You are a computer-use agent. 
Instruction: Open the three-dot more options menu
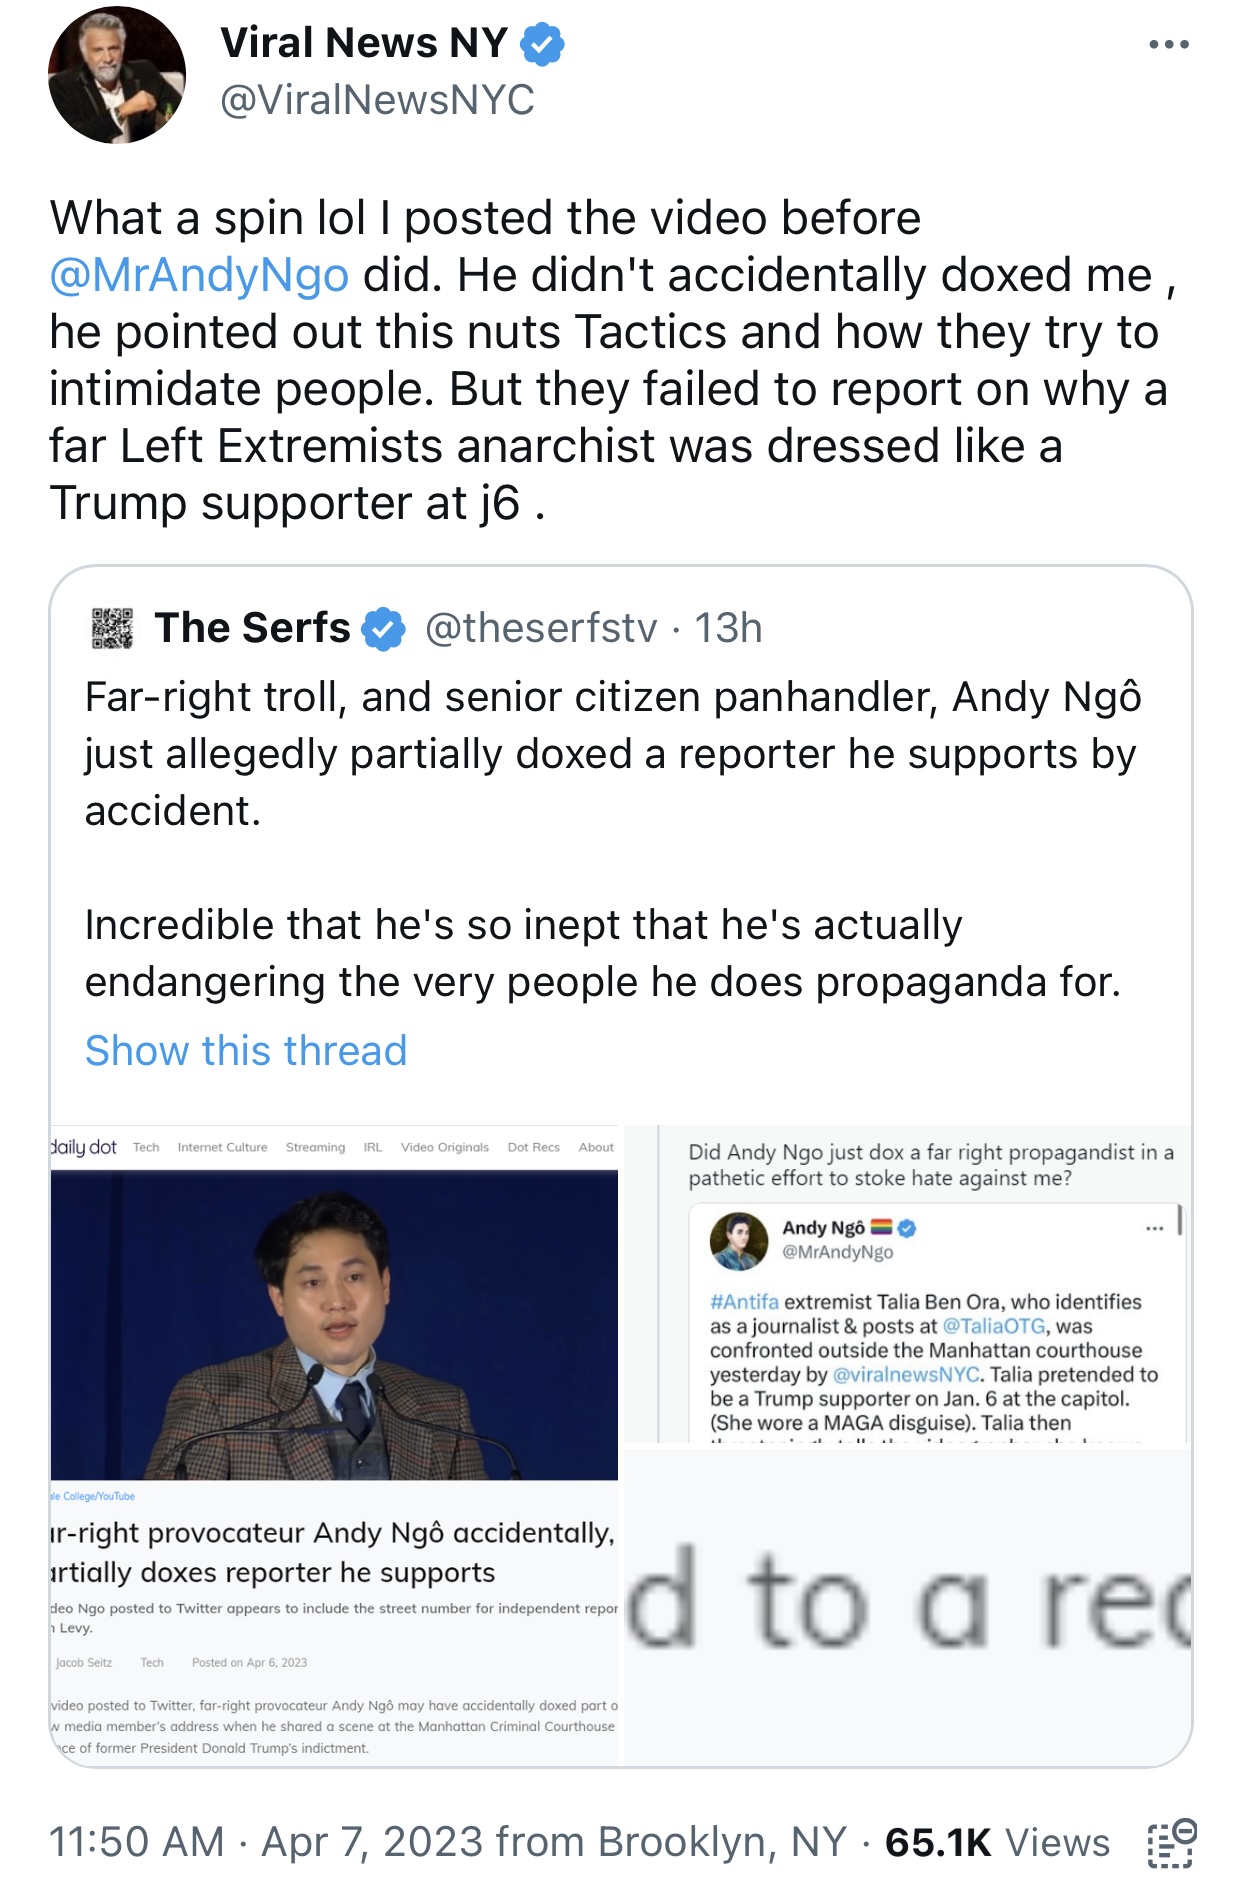(1168, 44)
